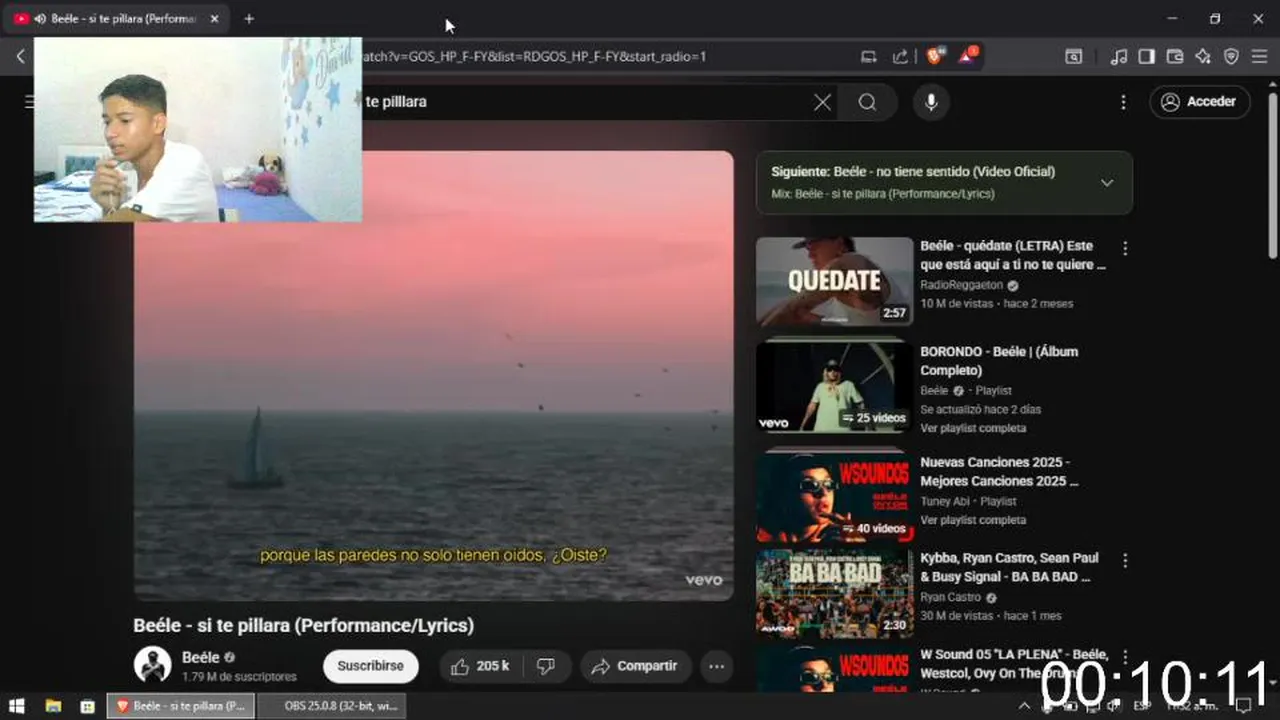
Task: Open the browser hamburger main menu
Action: pos(1259,57)
